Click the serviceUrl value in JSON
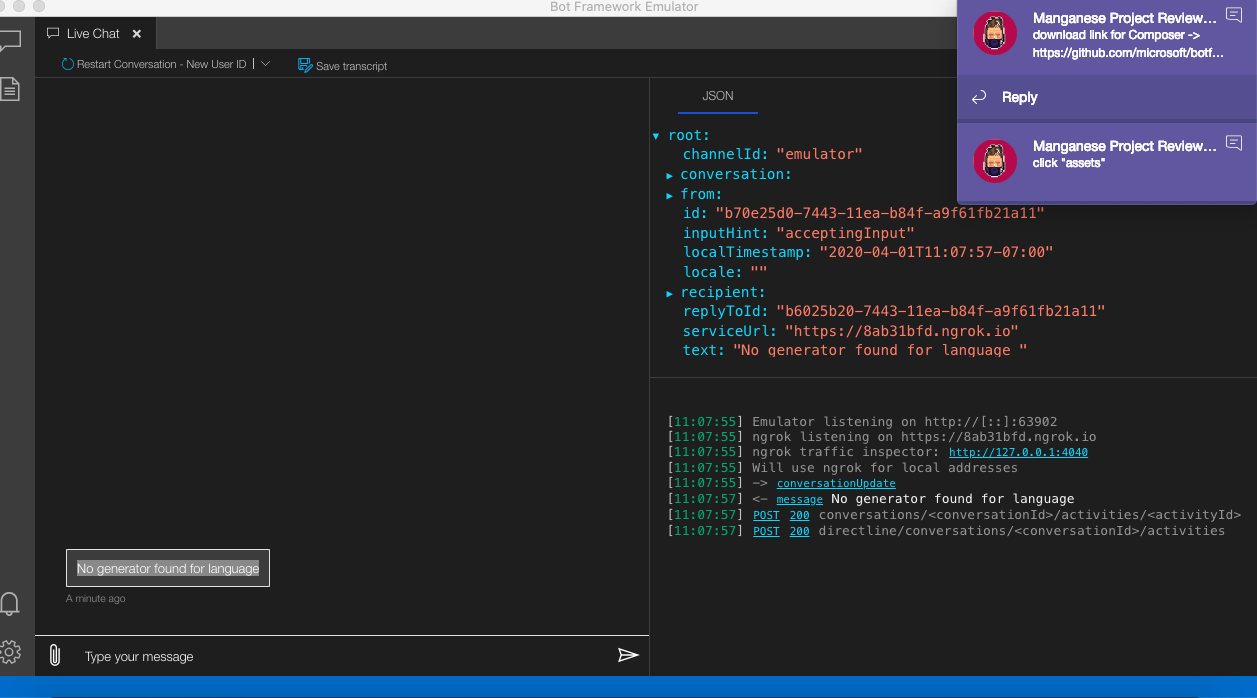Image resolution: width=1257 pixels, height=698 pixels. [901, 331]
